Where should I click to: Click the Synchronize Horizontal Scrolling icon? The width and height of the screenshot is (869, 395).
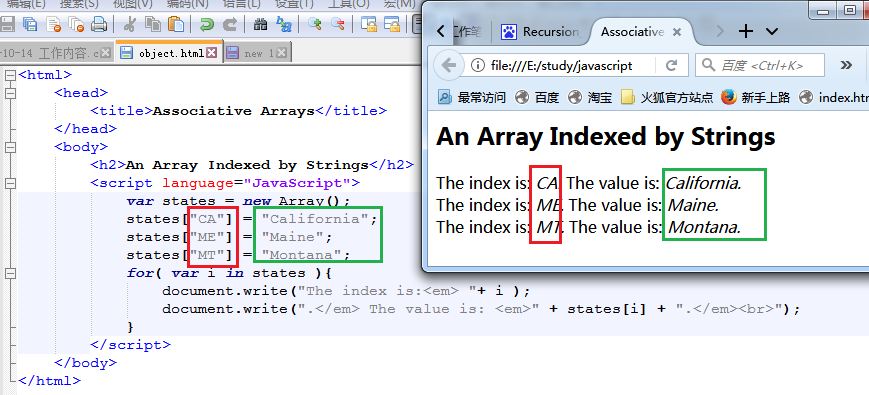coord(392,24)
